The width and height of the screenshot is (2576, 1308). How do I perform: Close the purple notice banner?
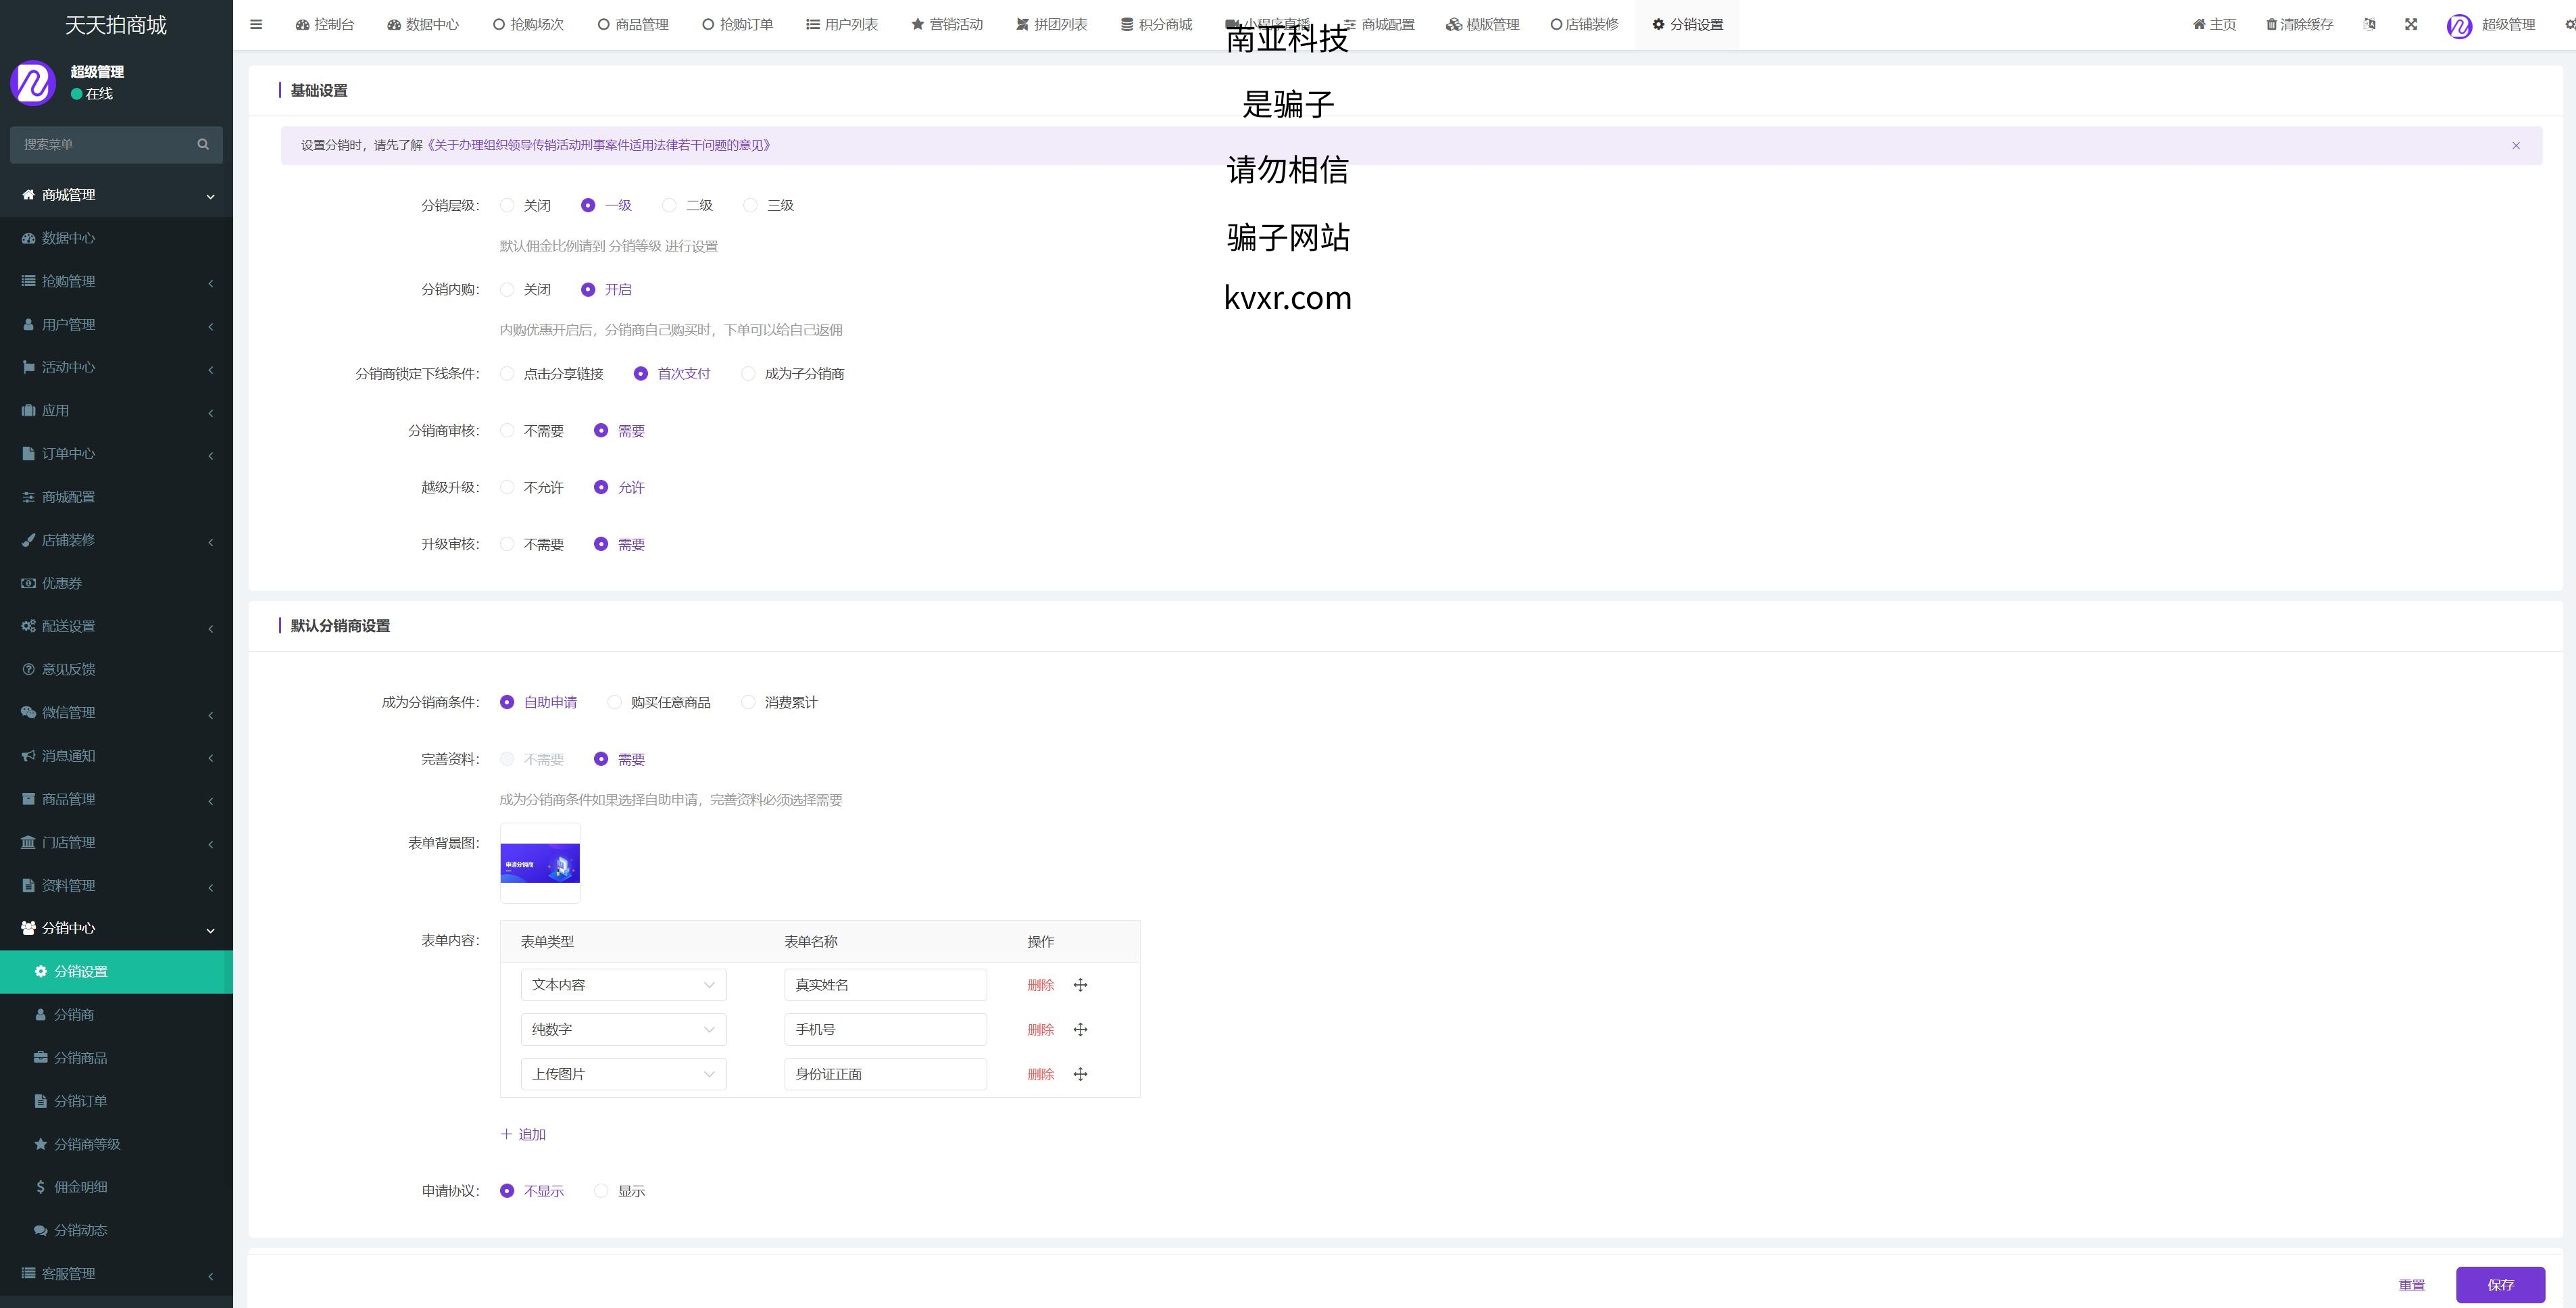pyautogui.click(x=2516, y=145)
